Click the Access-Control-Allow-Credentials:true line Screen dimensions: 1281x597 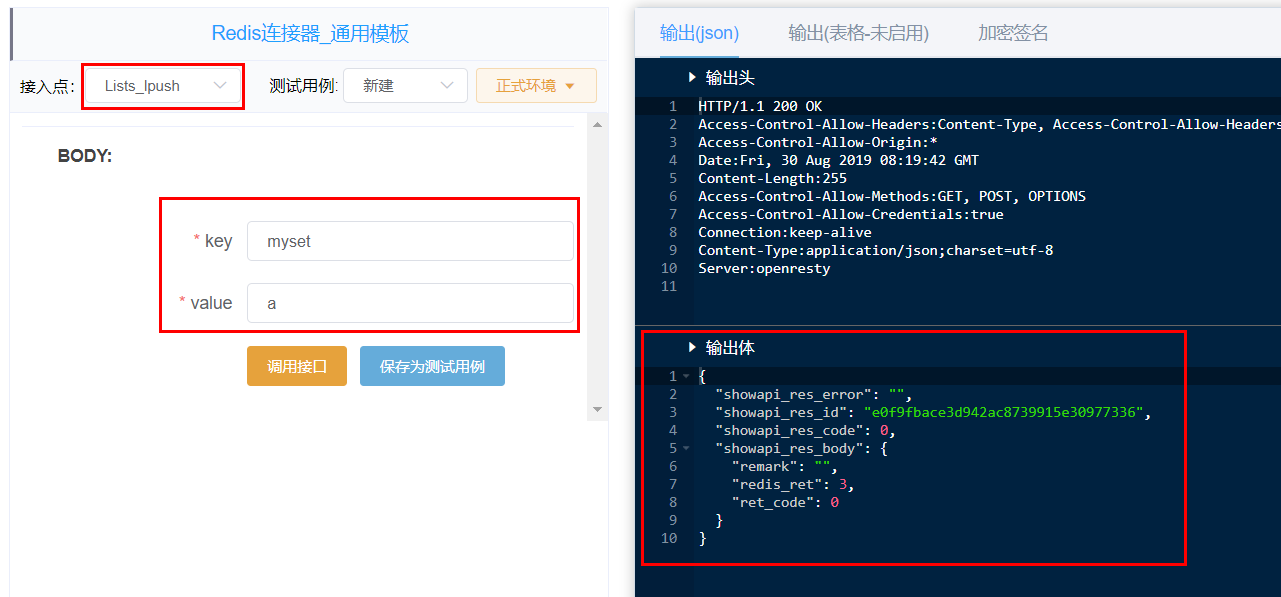851,214
